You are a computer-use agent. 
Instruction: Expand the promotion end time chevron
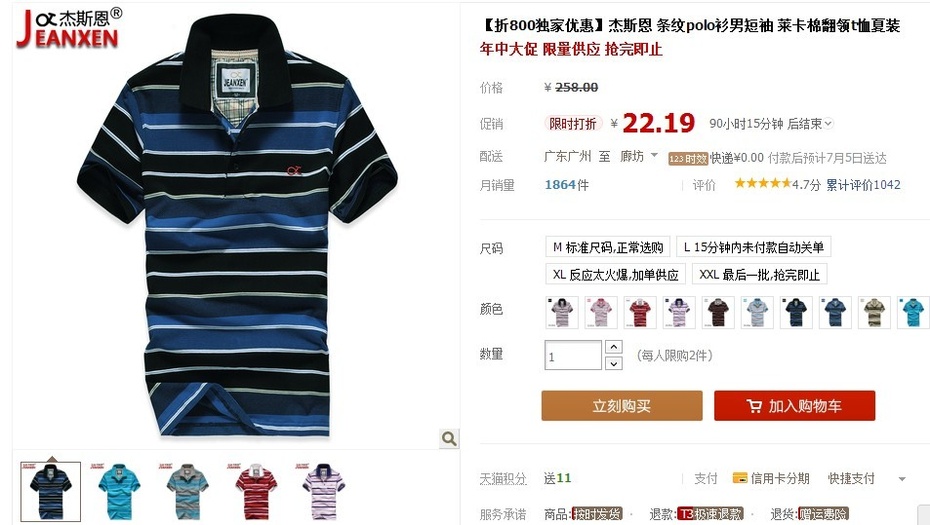[x=829, y=123]
